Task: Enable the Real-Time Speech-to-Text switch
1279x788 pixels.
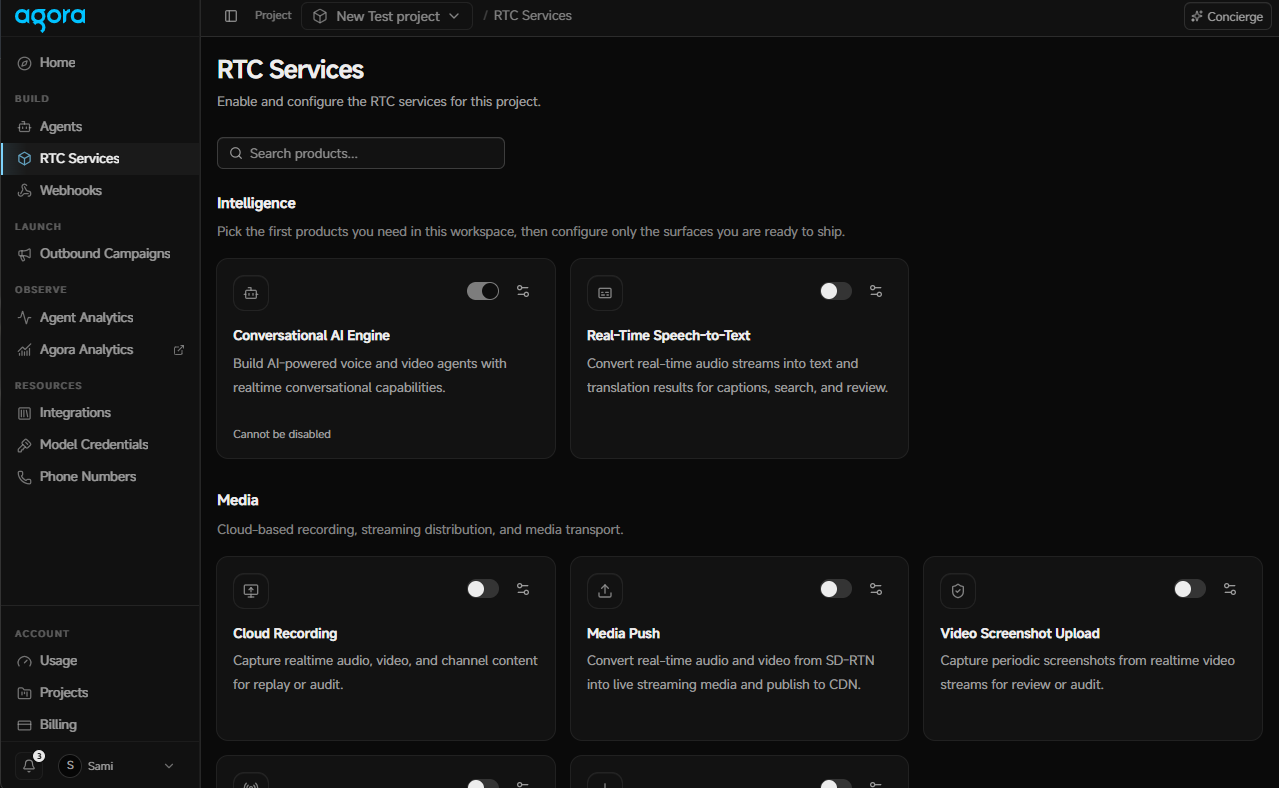Action: click(836, 291)
